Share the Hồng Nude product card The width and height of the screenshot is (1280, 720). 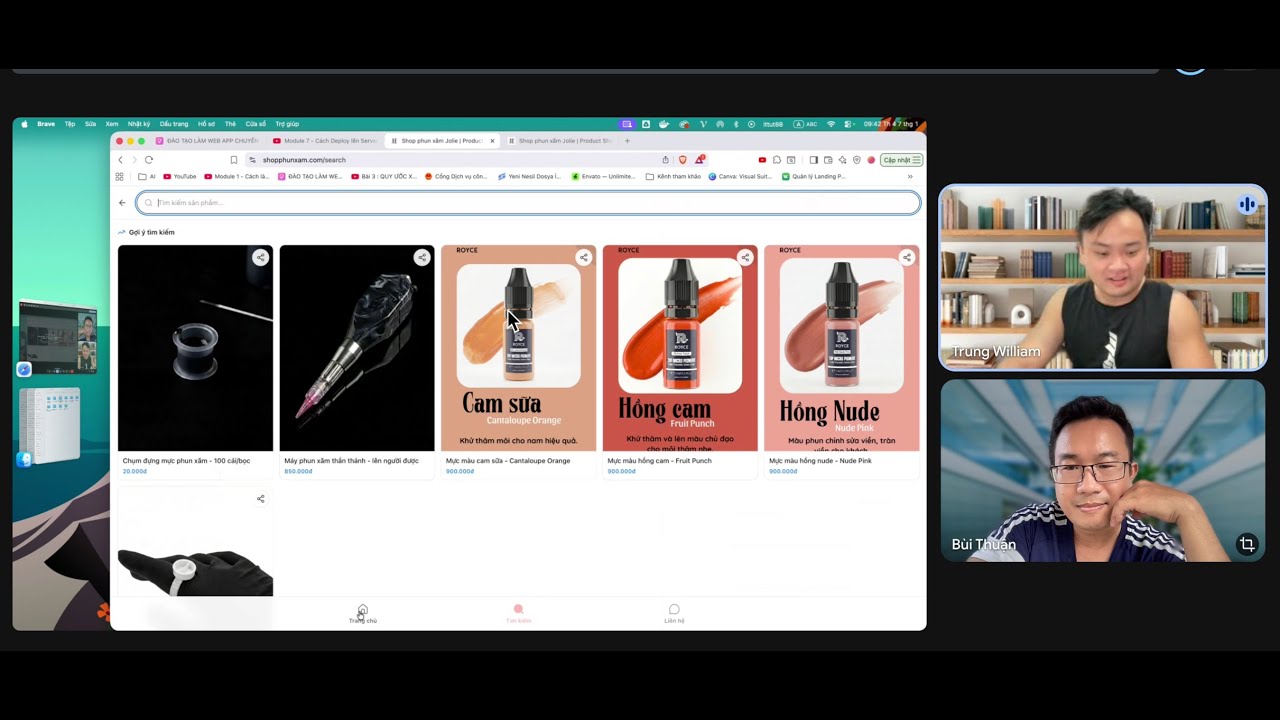point(907,257)
